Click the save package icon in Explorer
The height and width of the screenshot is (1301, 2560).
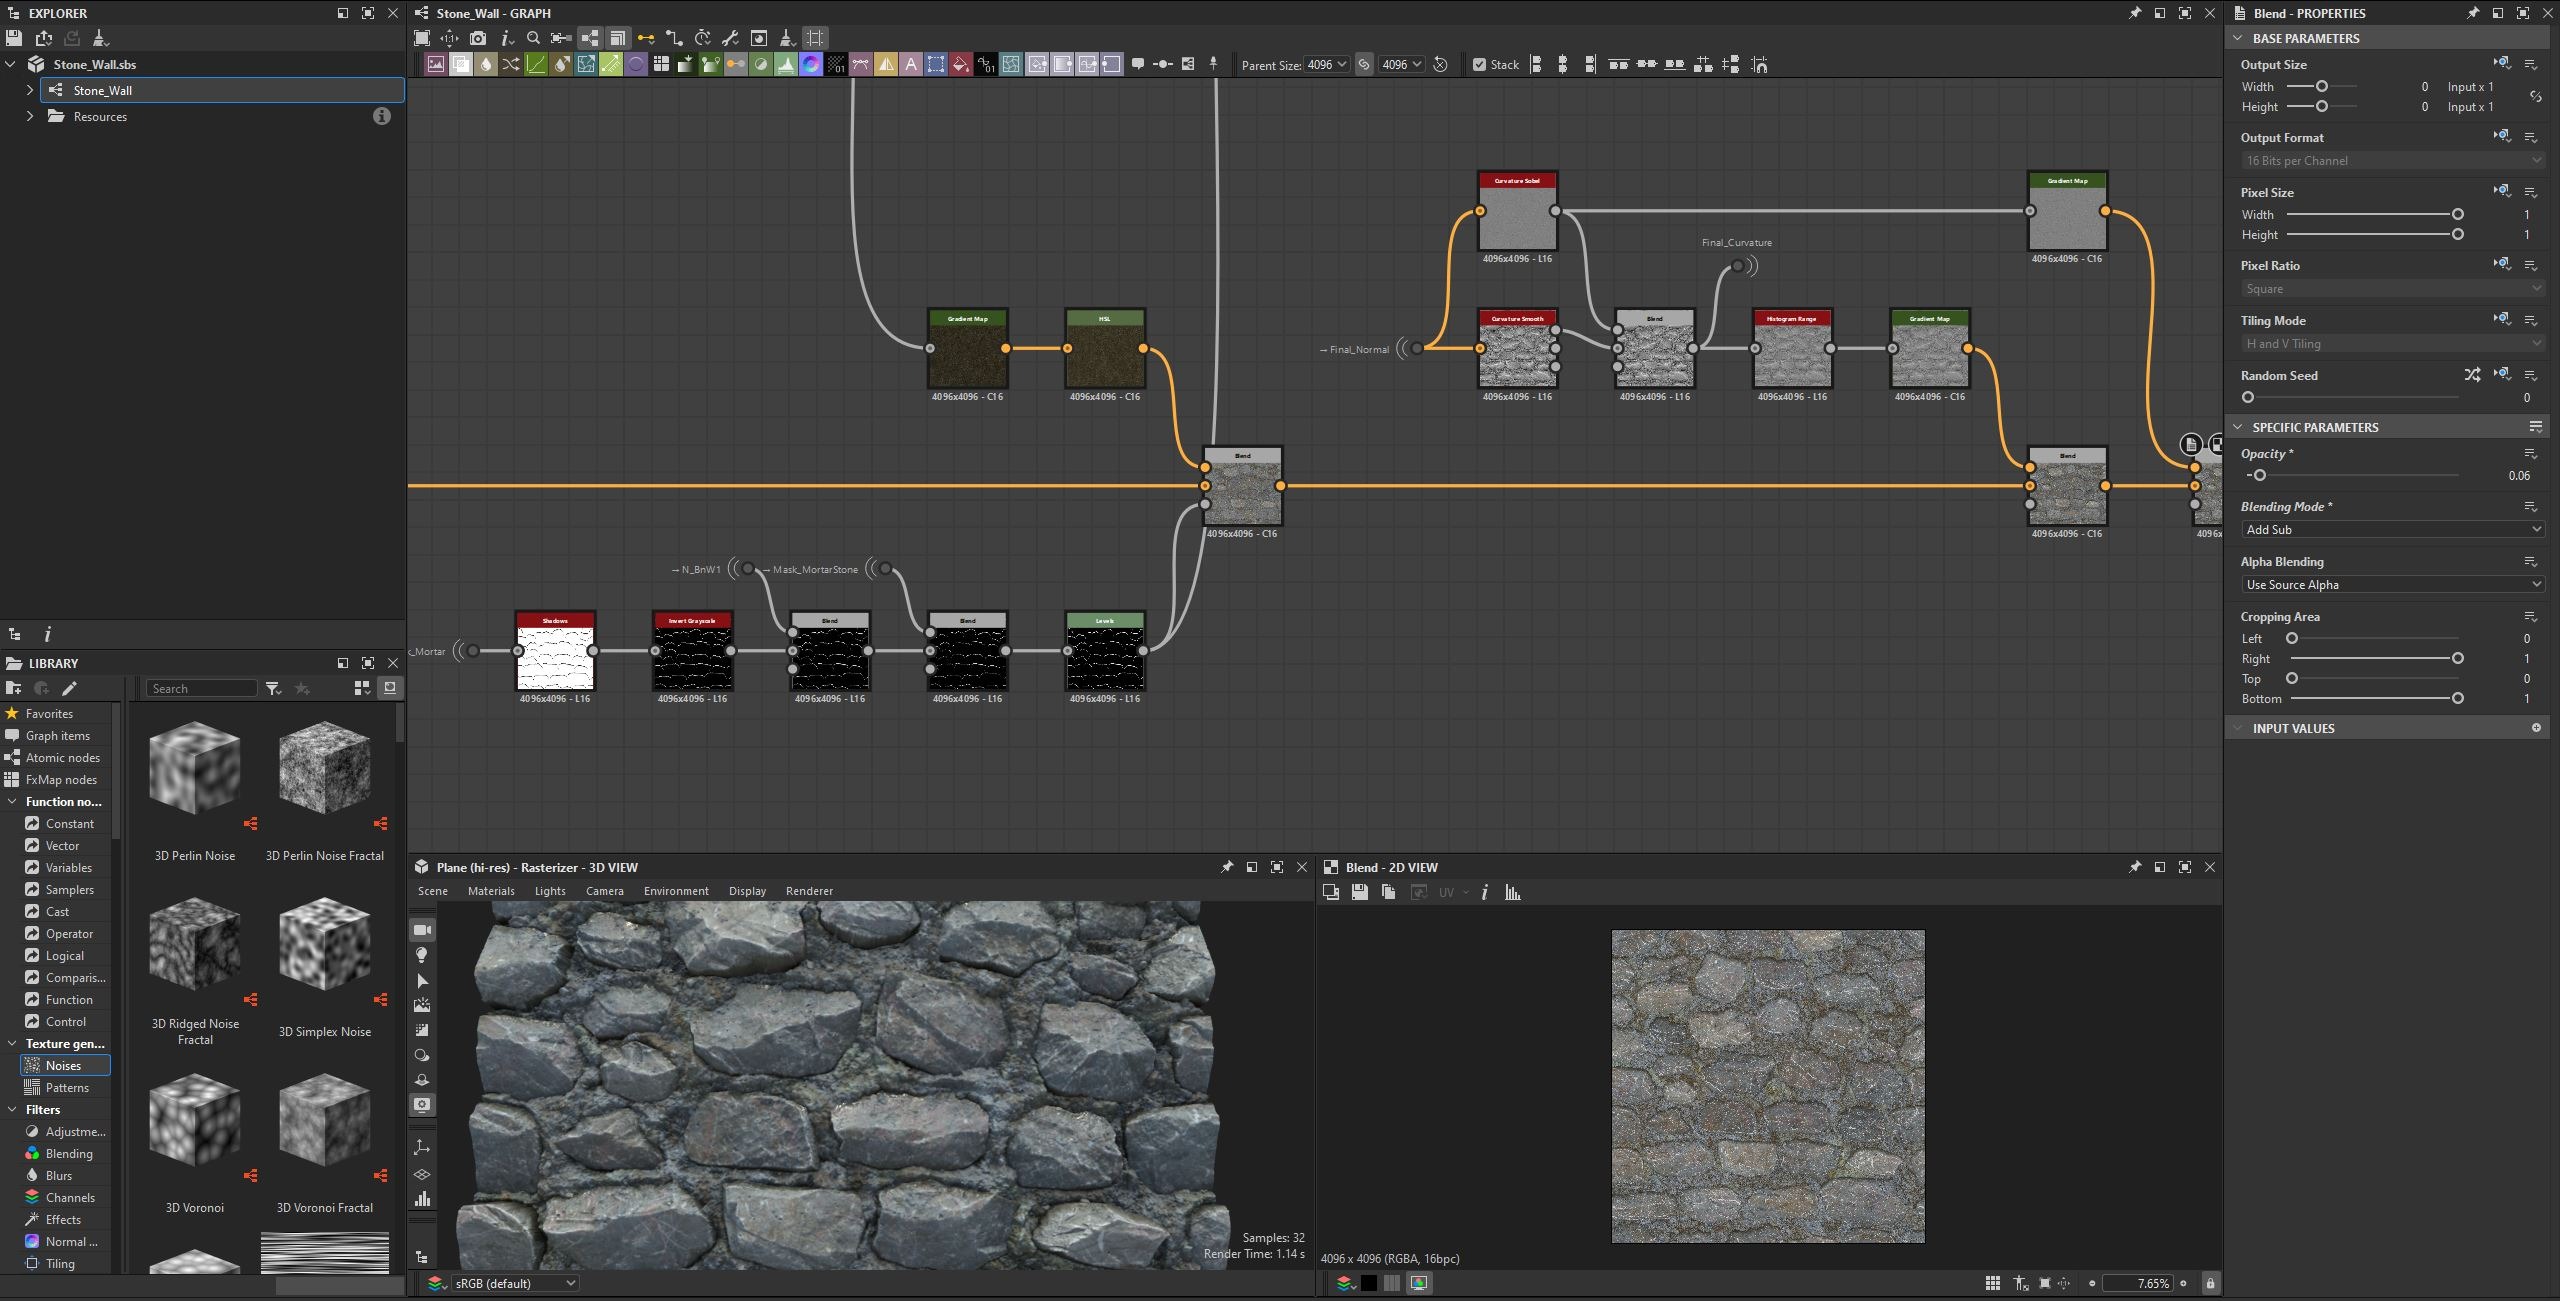pos(14,38)
